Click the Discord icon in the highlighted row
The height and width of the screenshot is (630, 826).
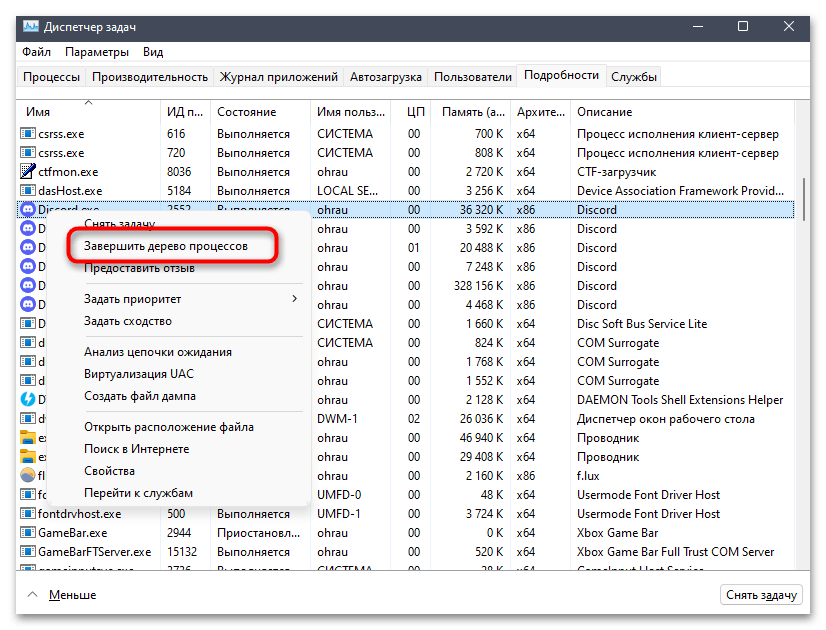pyautogui.click(x=27, y=210)
